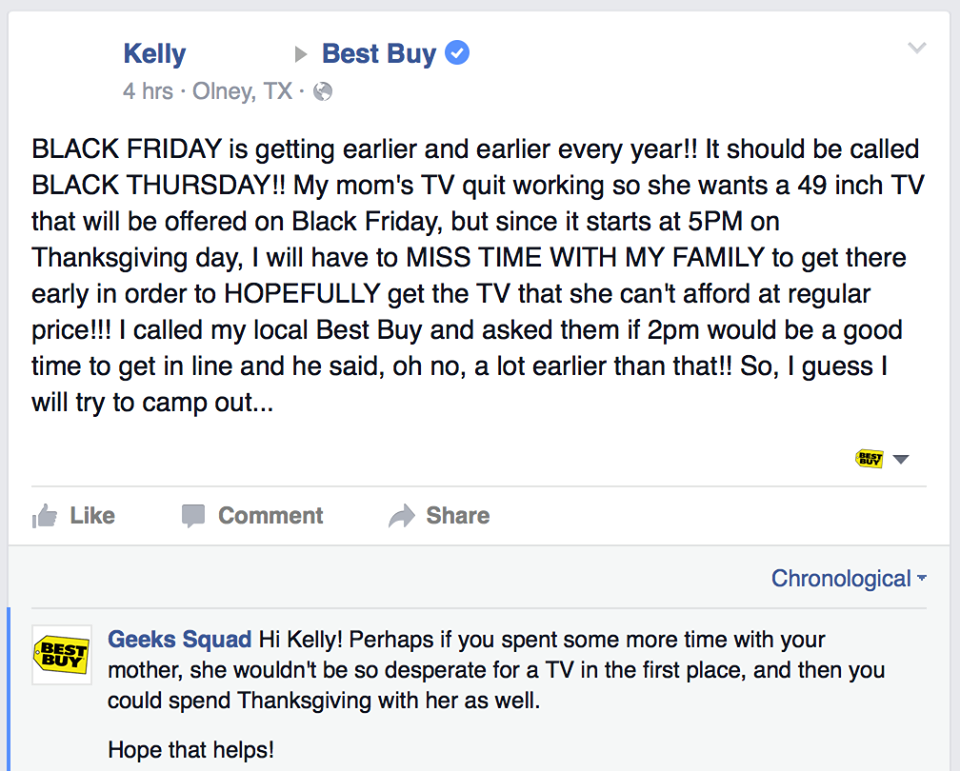
Task: Open the Olney, TX location link
Action: coord(242,91)
